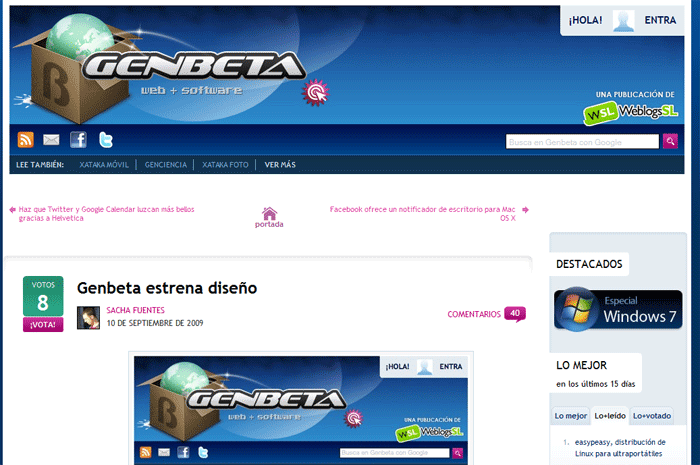Viewport: 700px width, 465px height.
Task: Click the email subscription envelope icon
Action: click(51, 140)
